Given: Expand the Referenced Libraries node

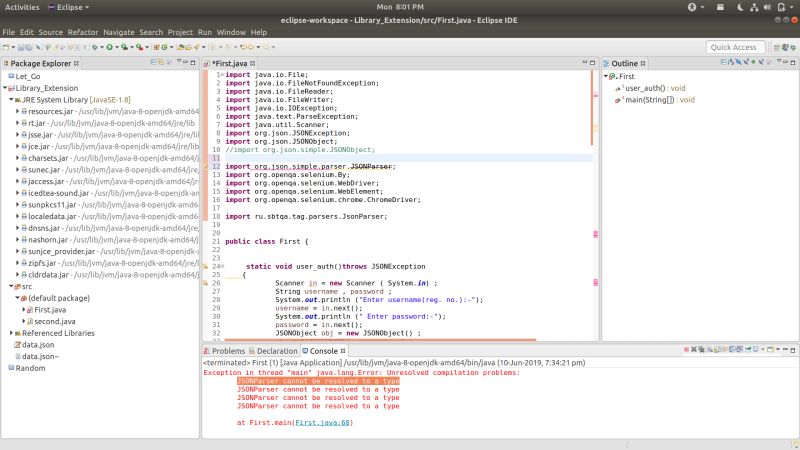Looking at the screenshot, I should [11, 333].
